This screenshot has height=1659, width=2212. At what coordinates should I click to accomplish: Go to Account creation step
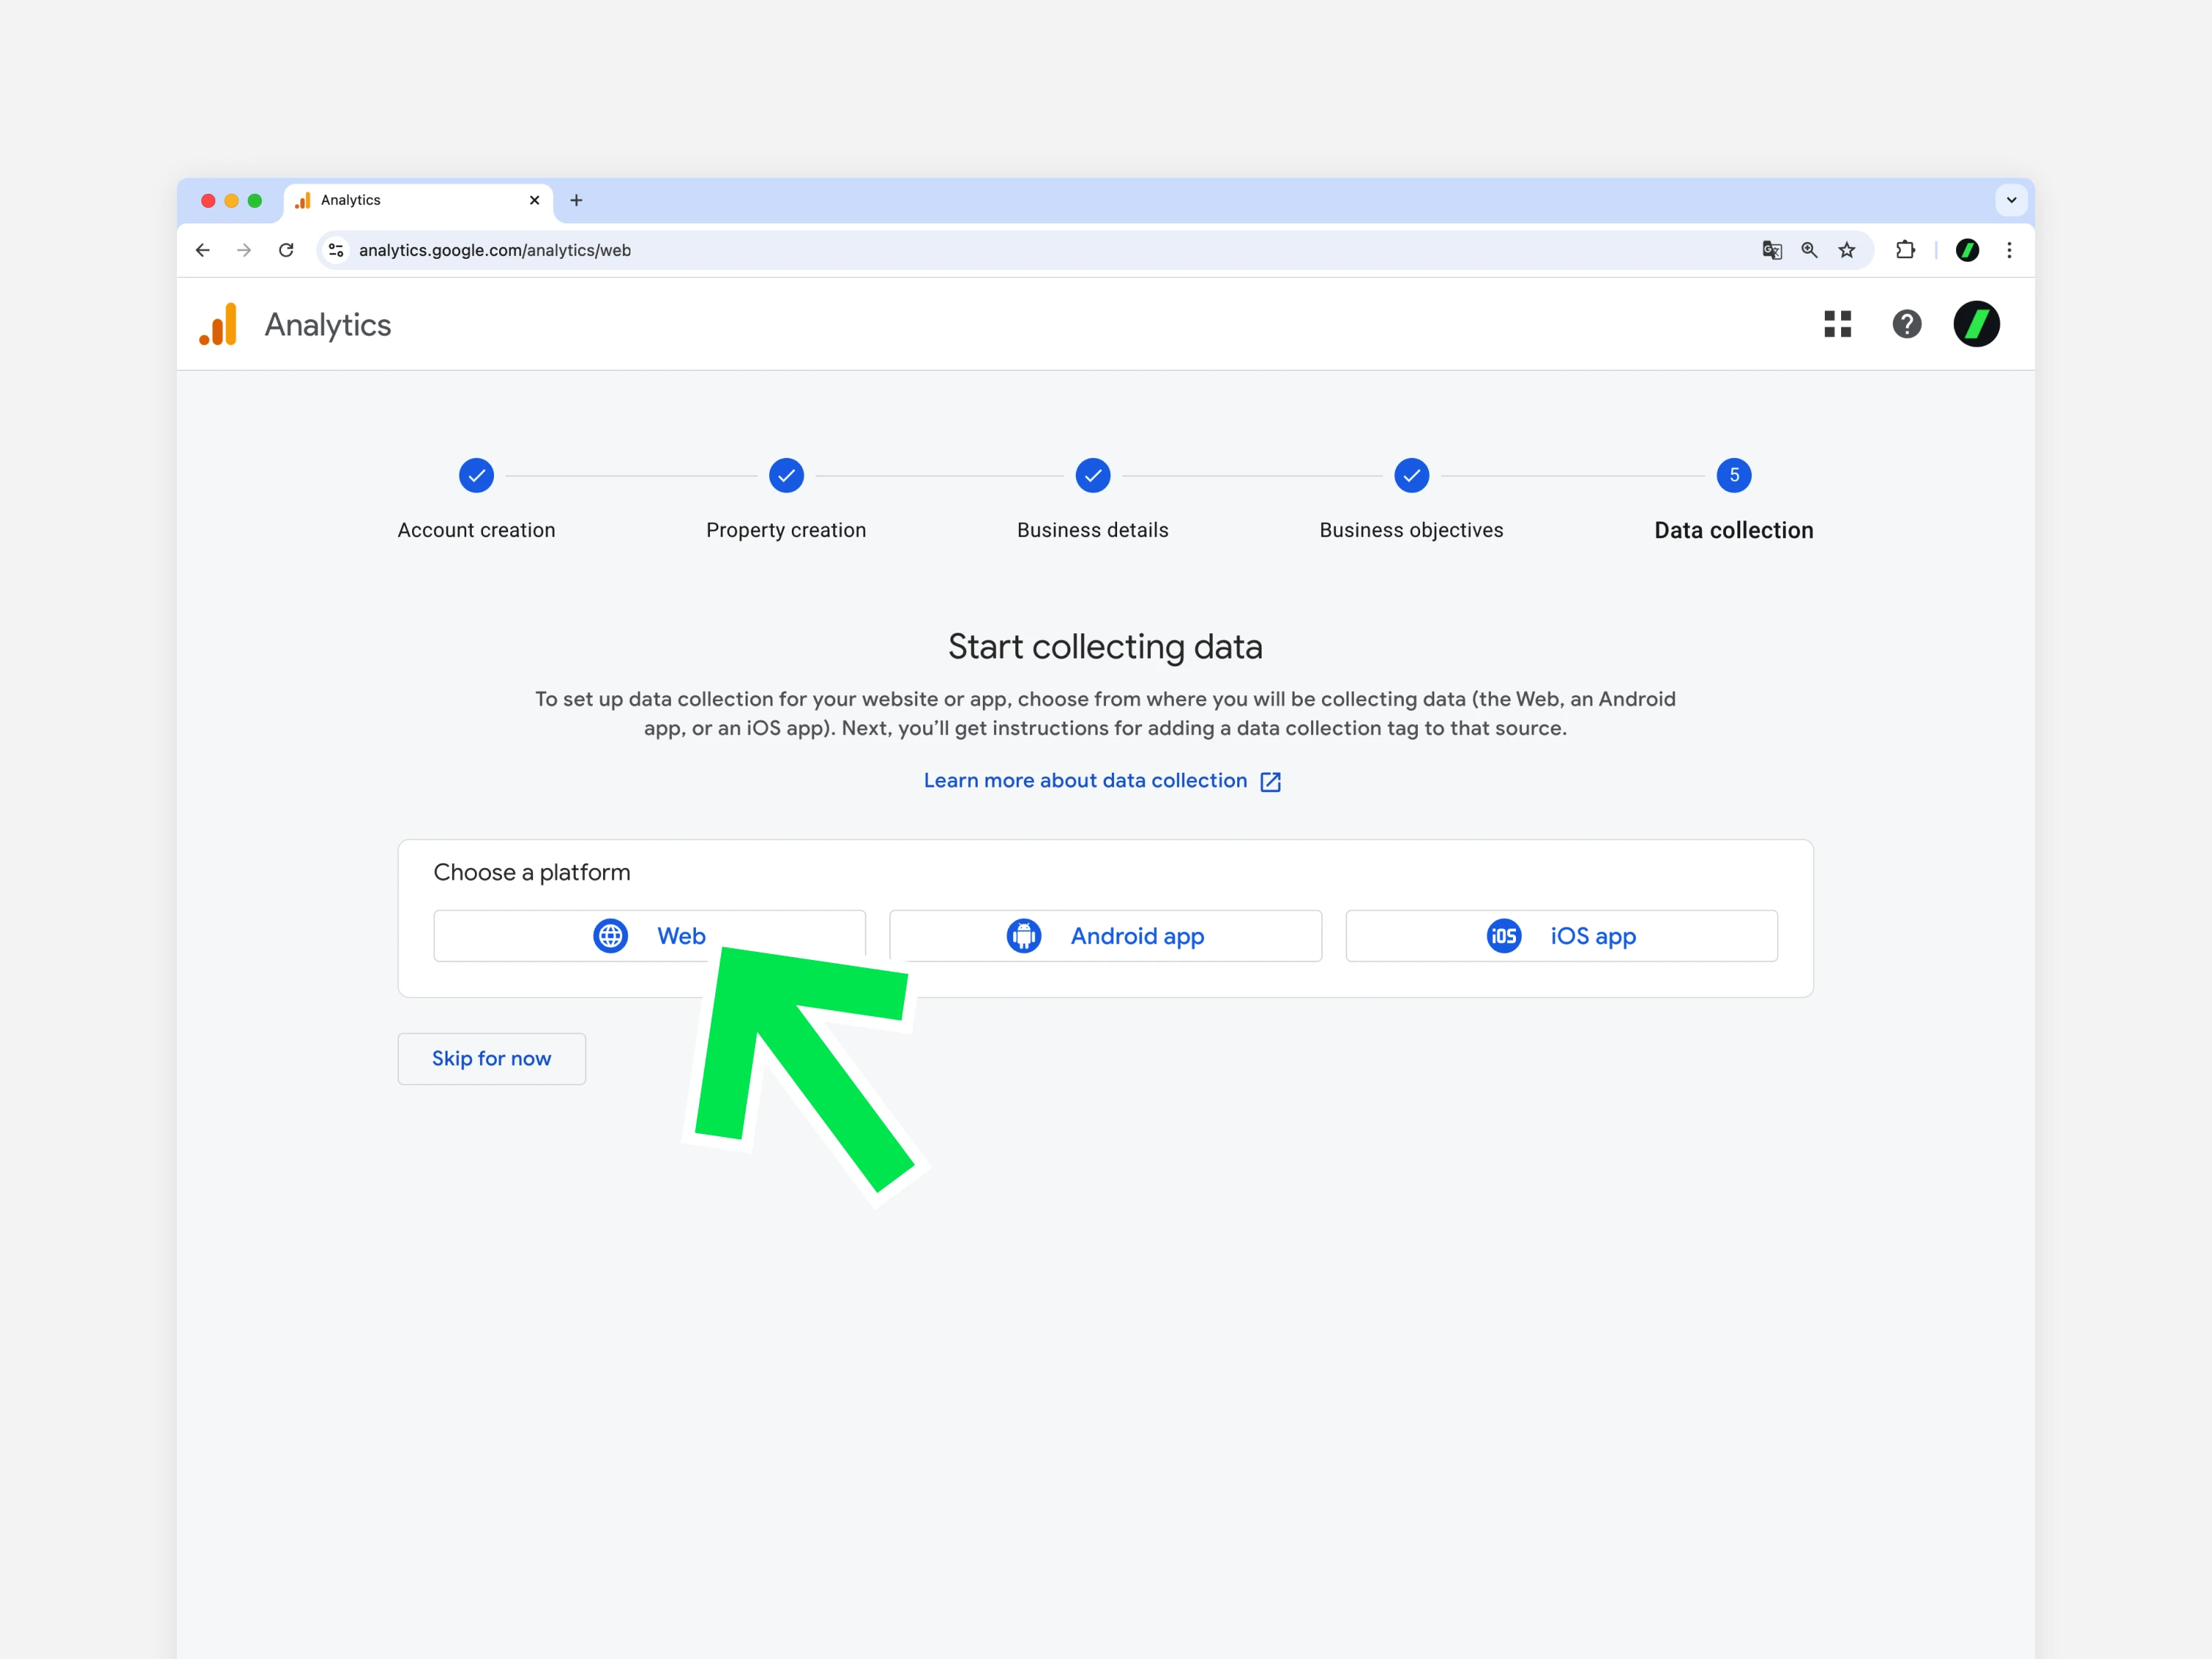coord(476,500)
